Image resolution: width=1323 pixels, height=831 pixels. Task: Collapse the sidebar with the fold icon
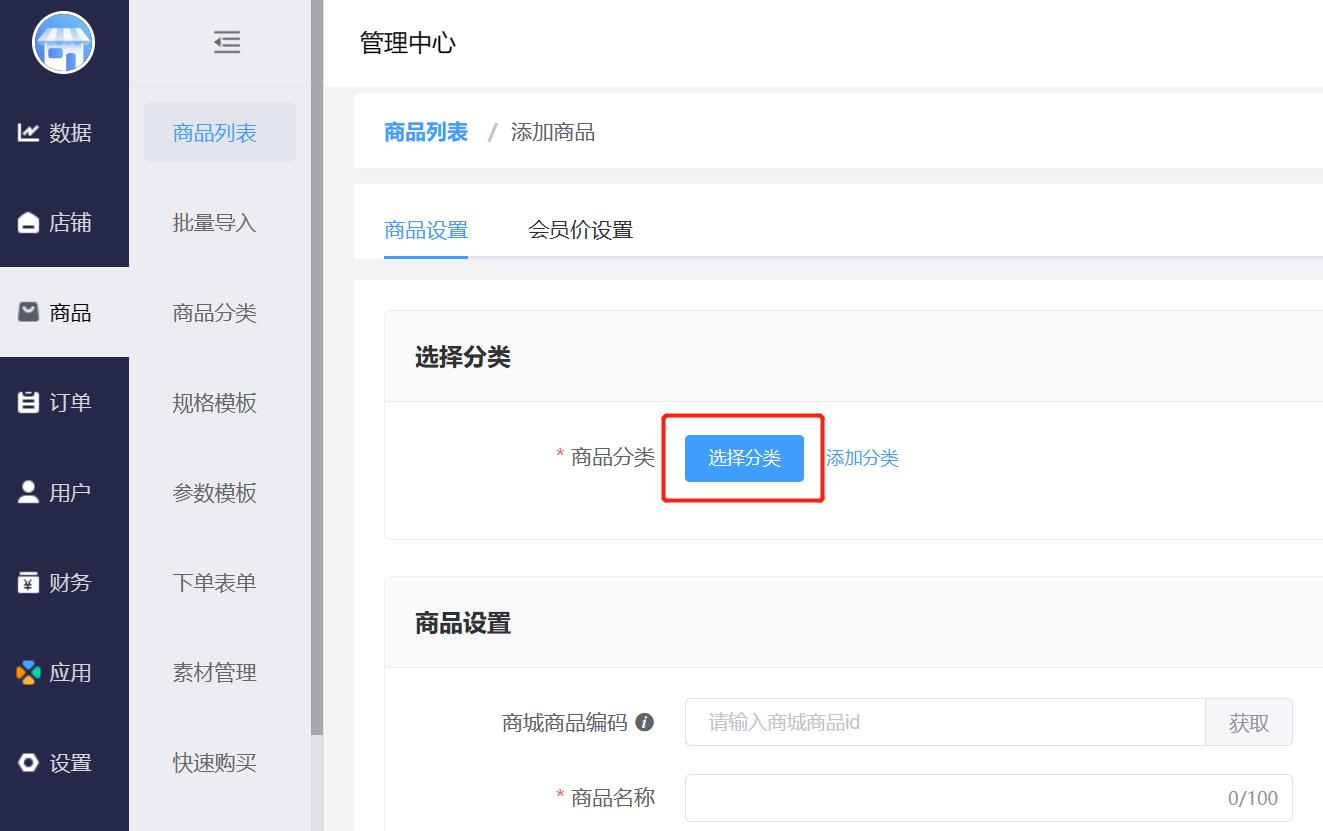(x=227, y=42)
